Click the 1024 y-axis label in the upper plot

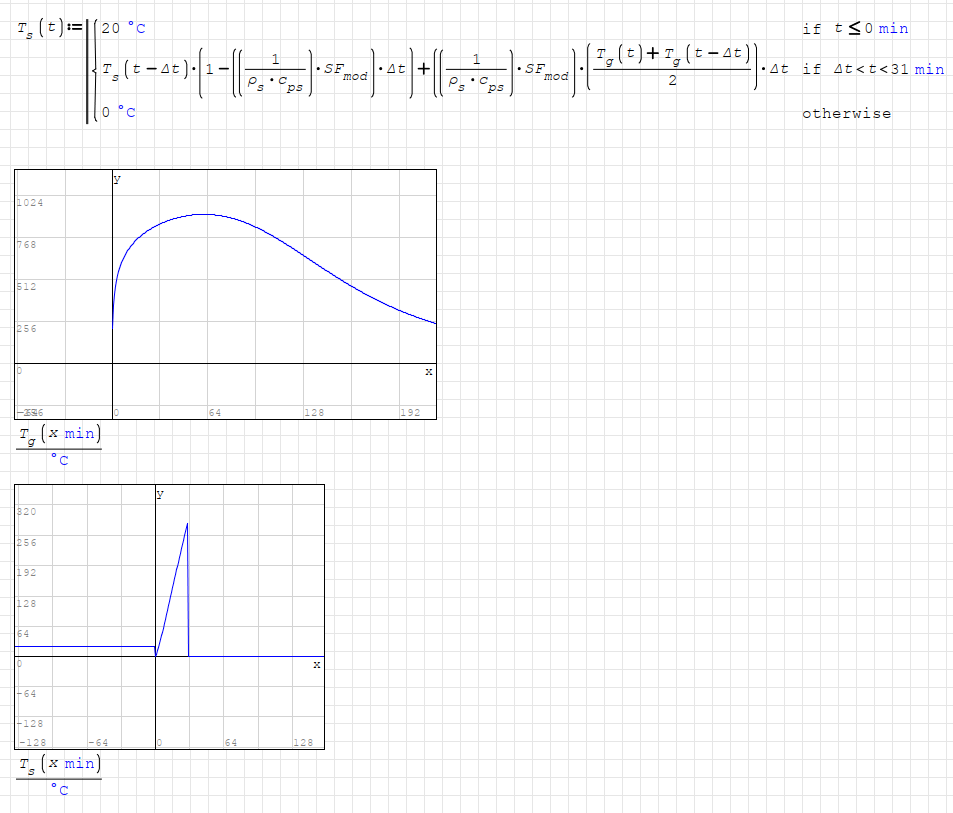31,202
